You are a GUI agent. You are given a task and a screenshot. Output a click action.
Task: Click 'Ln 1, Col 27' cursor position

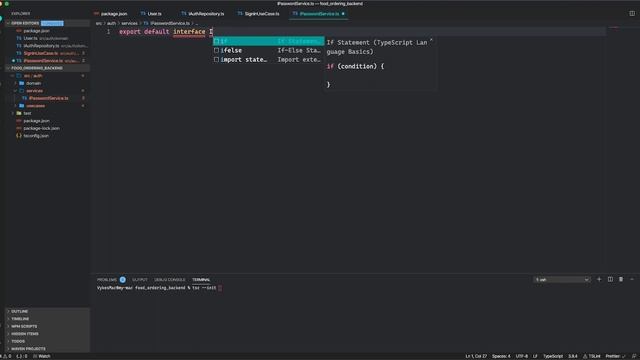[476, 356]
